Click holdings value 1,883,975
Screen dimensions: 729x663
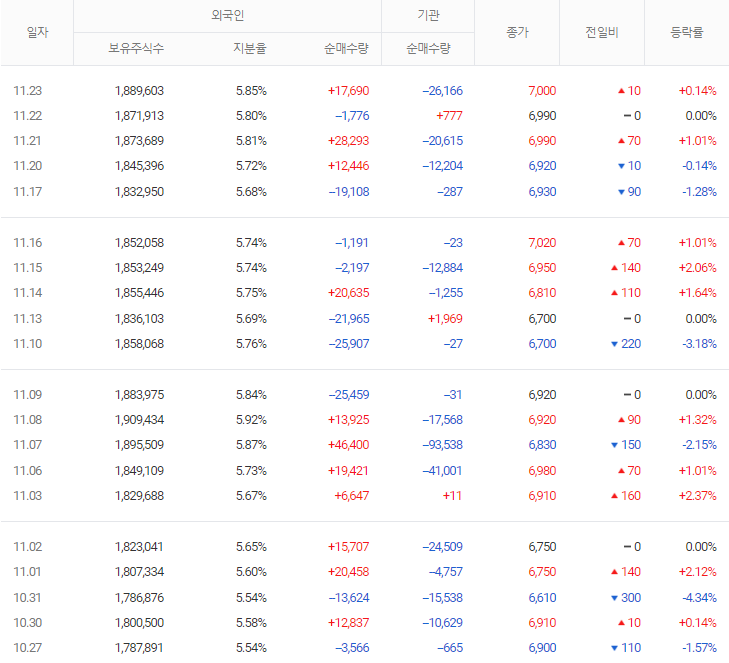[x=139, y=395]
